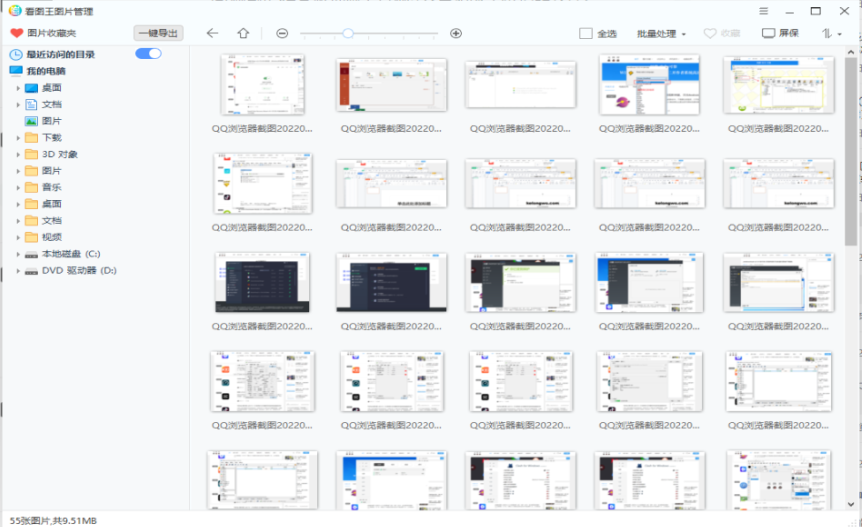
Task: Select the 3D 对象 folder
Action: coord(60,154)
